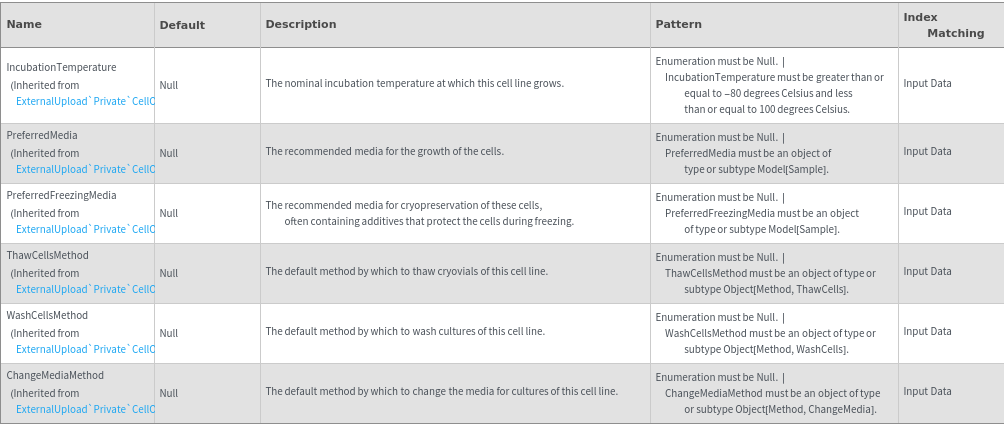Click the ExternalUpload link under WashCellsMethod
This screenshot has width=1004, height=425.
pyautogui.click(x=85, y=349)
